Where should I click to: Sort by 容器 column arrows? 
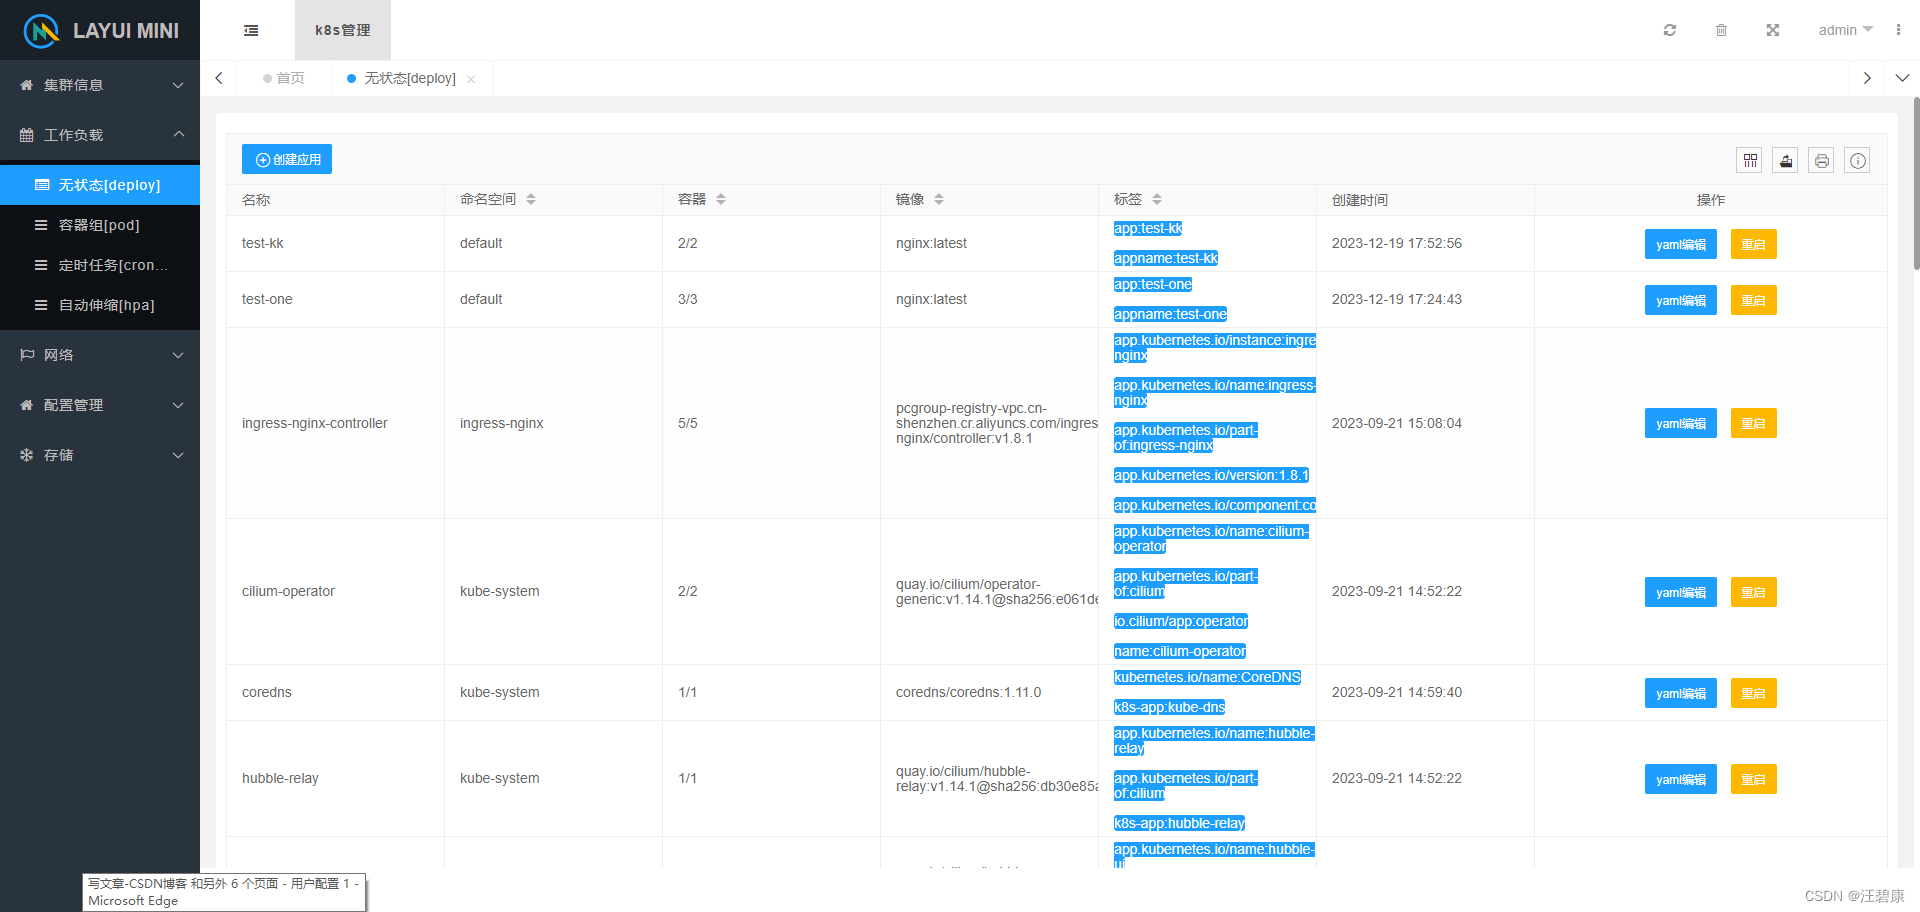(721, 199)
